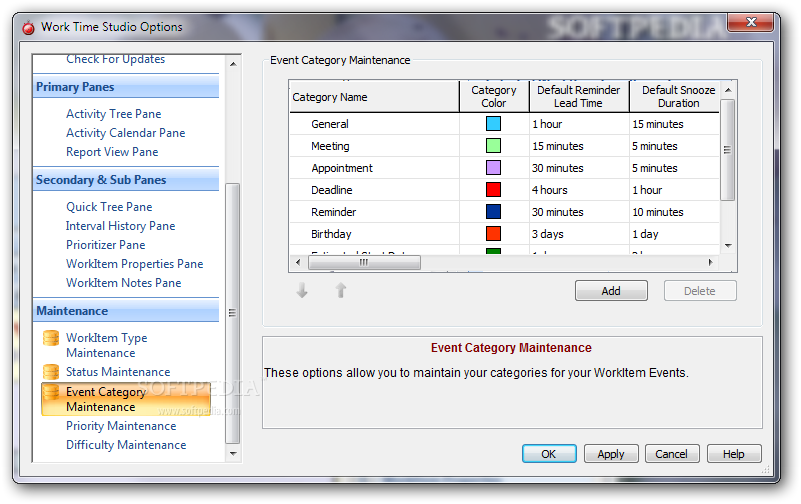Click Deadline's '4 hours' reminder lead time
Screen dimensions: 801x504
pyautogui.click(x=579, y=190)
